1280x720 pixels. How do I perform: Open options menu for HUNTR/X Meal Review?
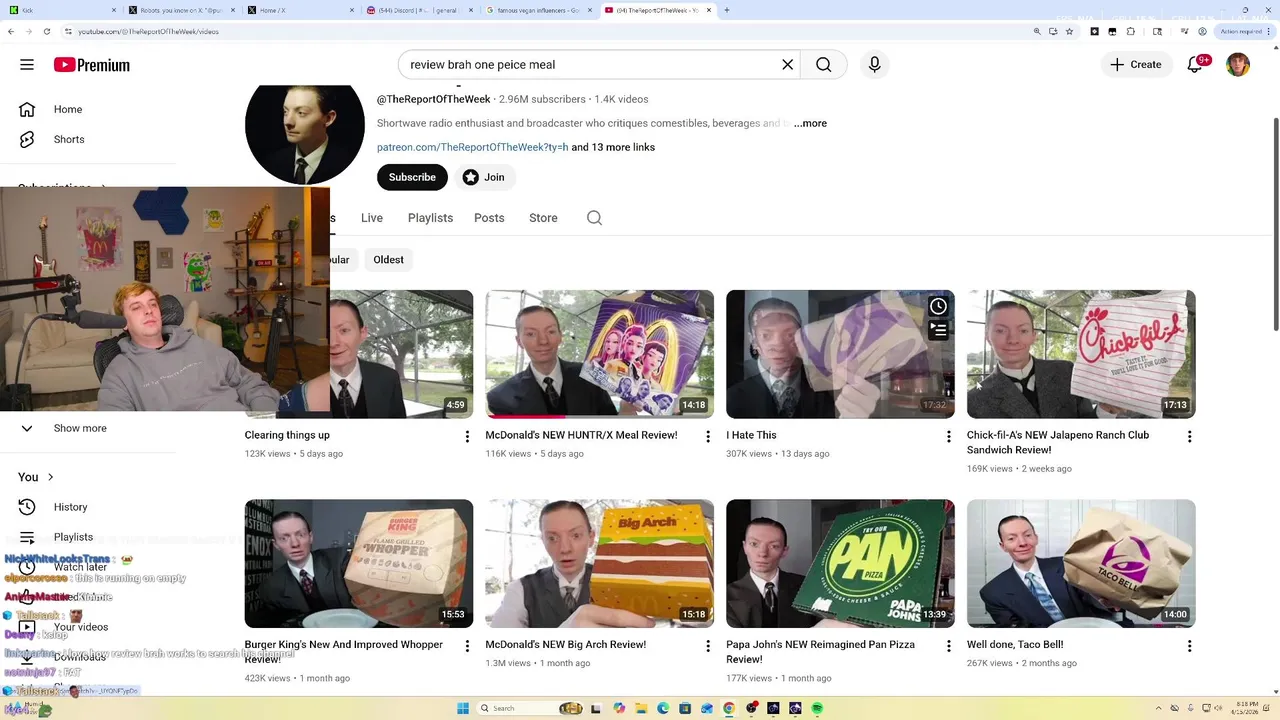click(708, 437)
